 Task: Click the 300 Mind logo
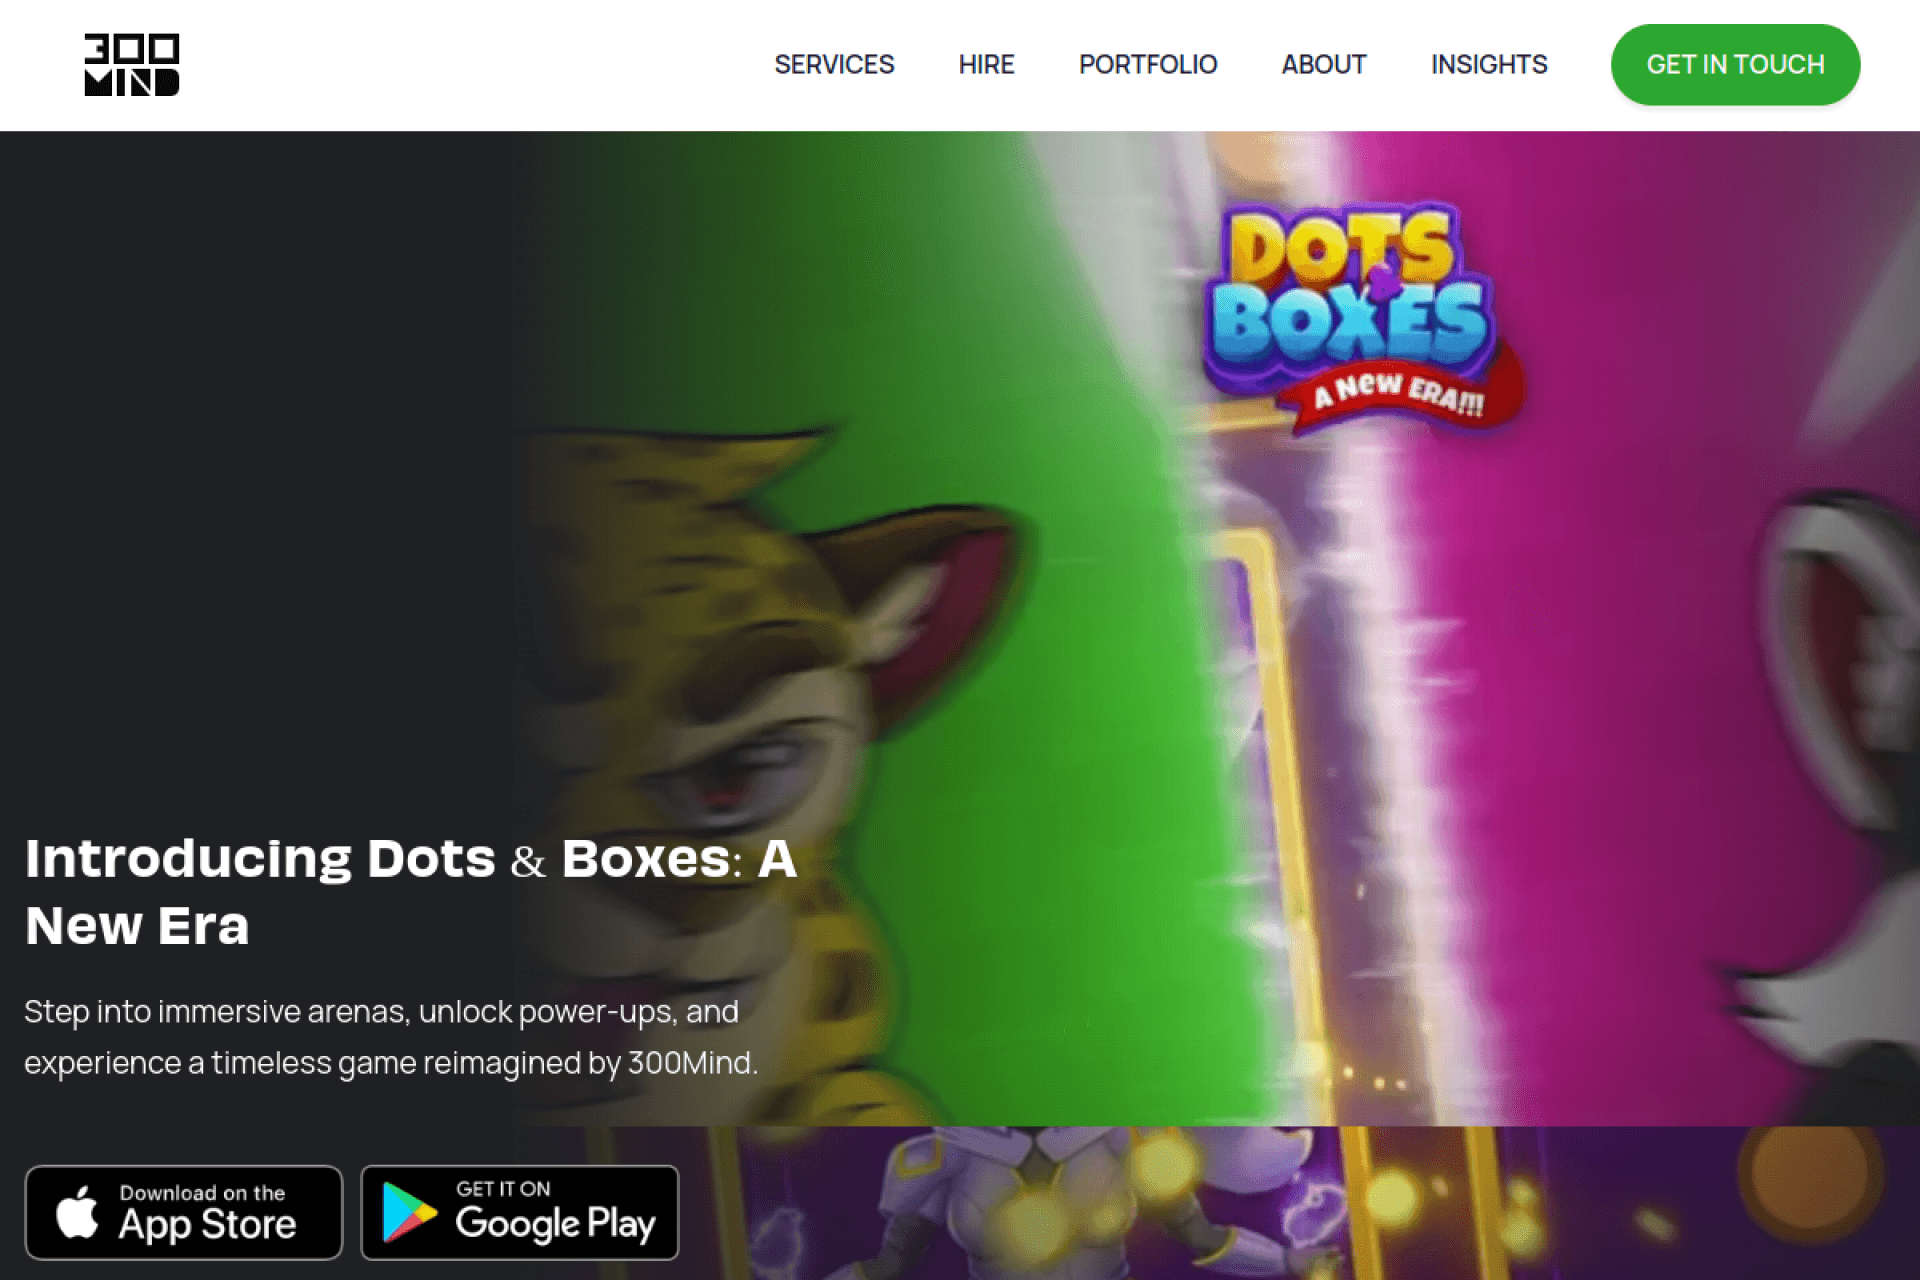(132, 65)
